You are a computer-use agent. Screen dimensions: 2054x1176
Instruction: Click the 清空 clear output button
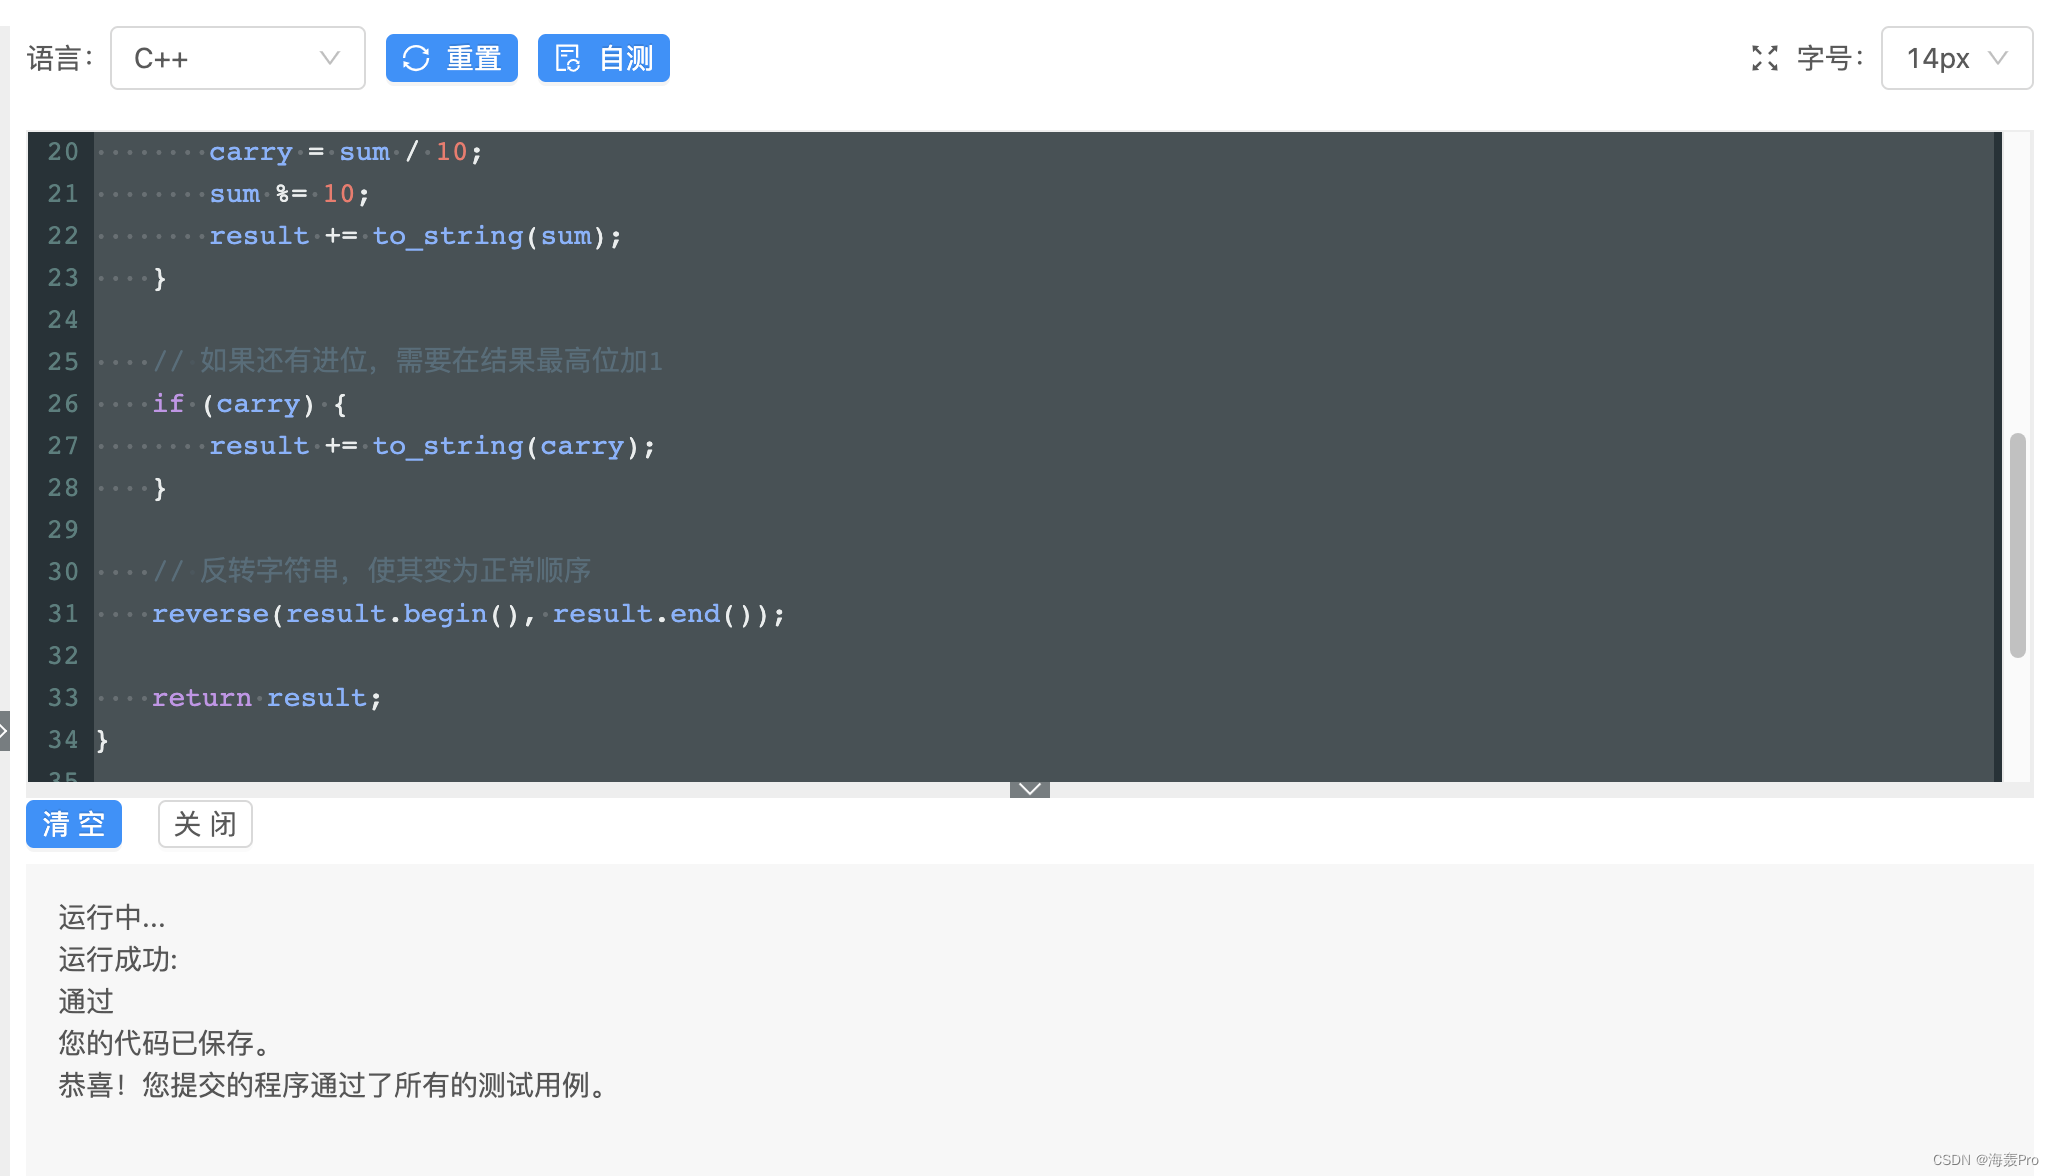click(74, 824)
